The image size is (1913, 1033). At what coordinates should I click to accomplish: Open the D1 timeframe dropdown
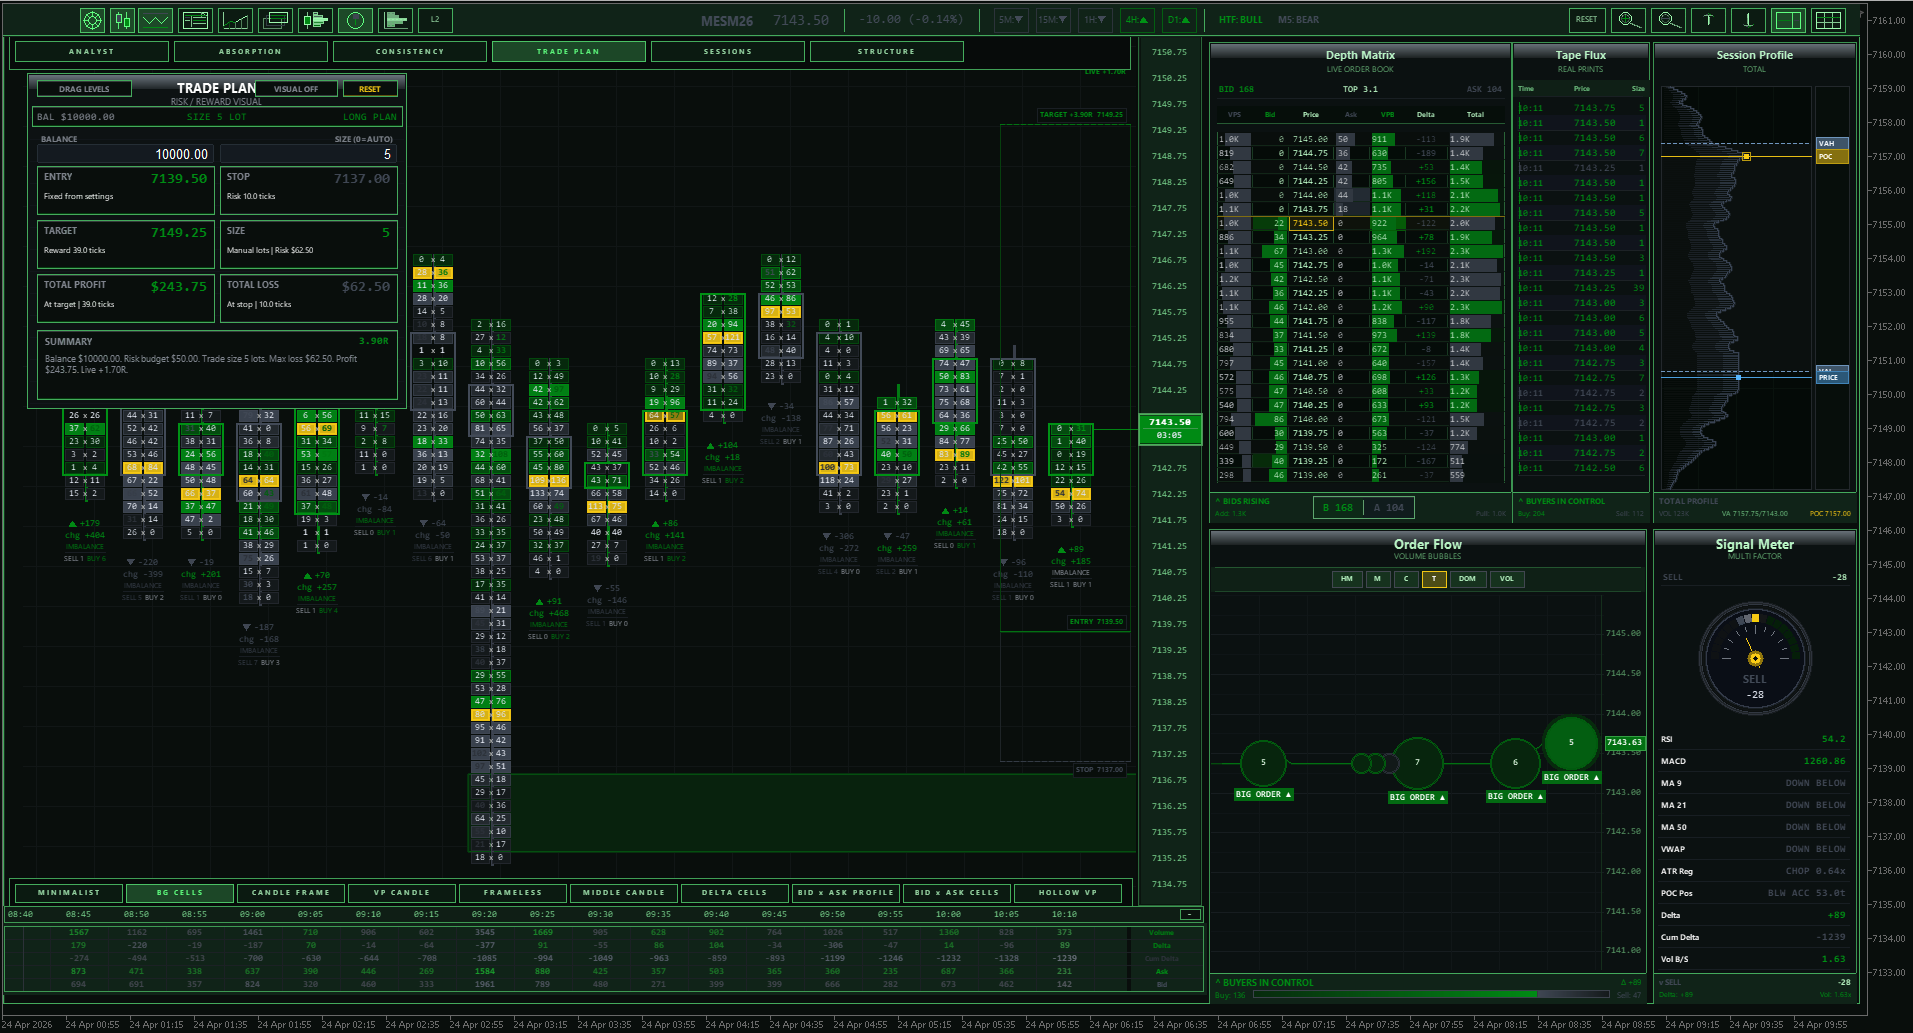click(x=1179, y=20)
